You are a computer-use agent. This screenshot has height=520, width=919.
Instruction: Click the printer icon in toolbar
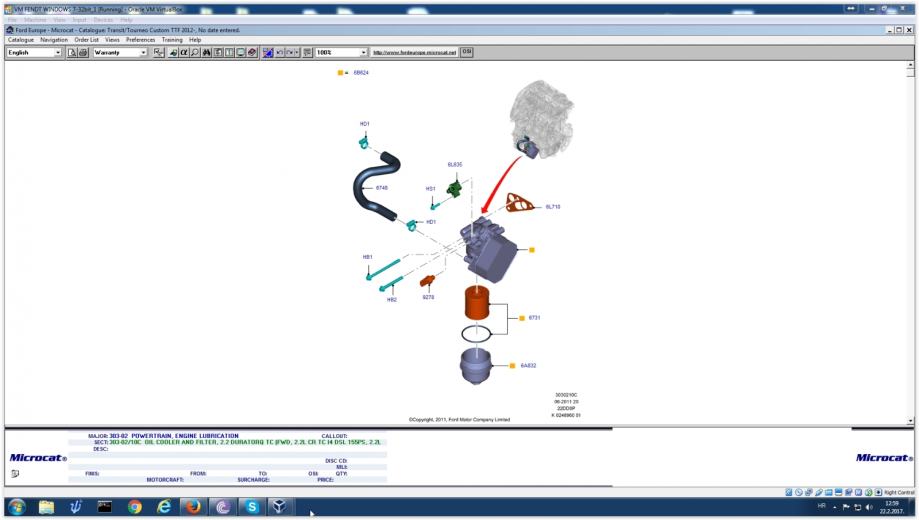83,53
